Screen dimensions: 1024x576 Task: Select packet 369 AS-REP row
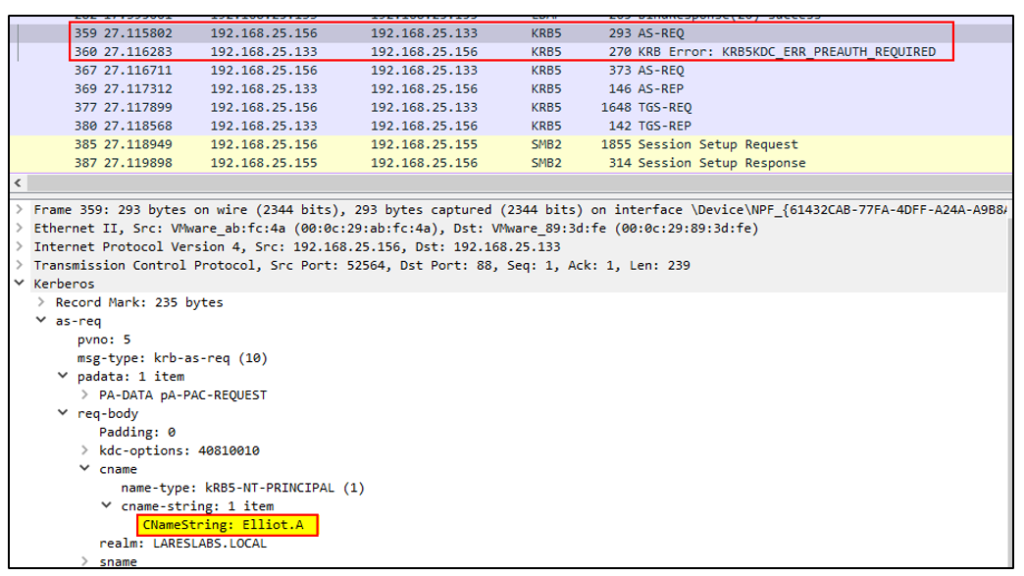511,89
